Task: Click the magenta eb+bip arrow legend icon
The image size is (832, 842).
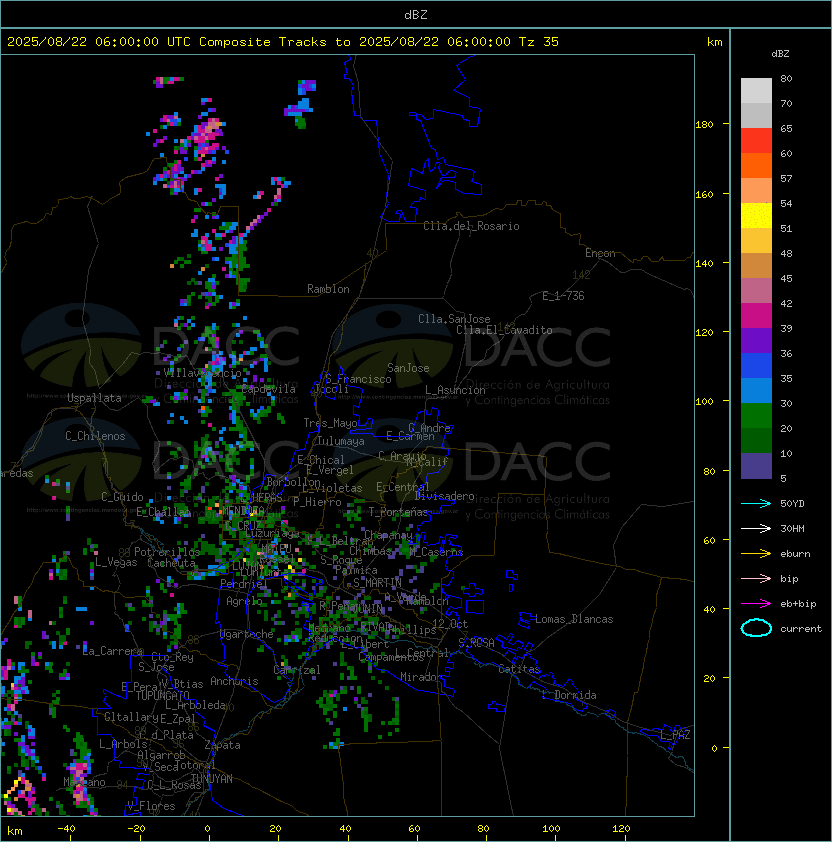Action: [x=756, y=604]
